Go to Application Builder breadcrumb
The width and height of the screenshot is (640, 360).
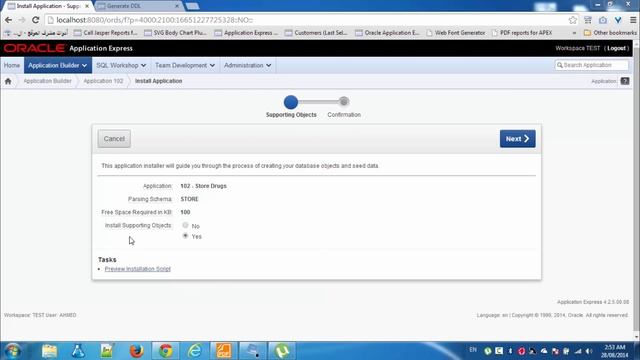(x=47, y=81)
